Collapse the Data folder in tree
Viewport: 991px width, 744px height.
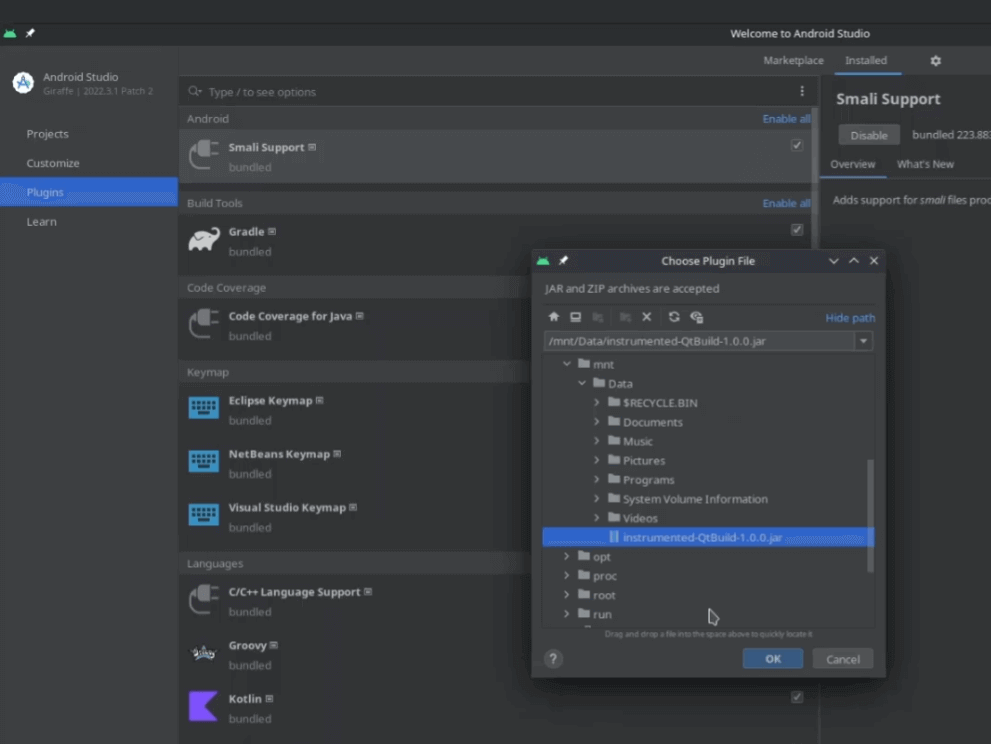click(x=582, y=383)
